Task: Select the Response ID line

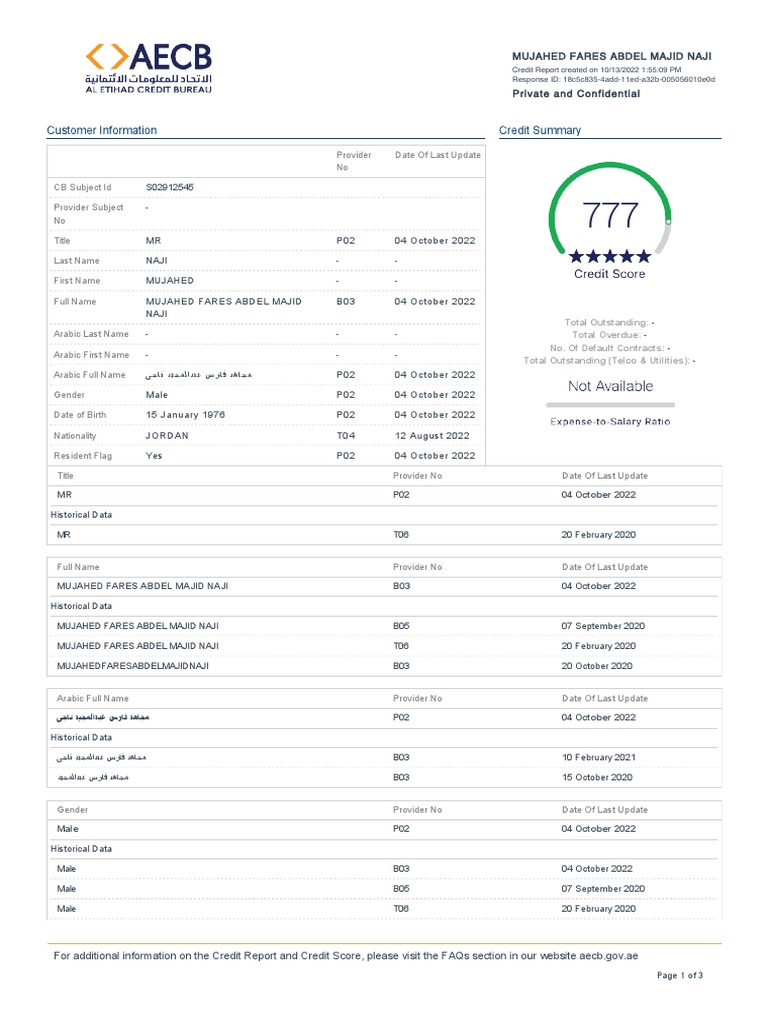Action: (x=613, y=79)
